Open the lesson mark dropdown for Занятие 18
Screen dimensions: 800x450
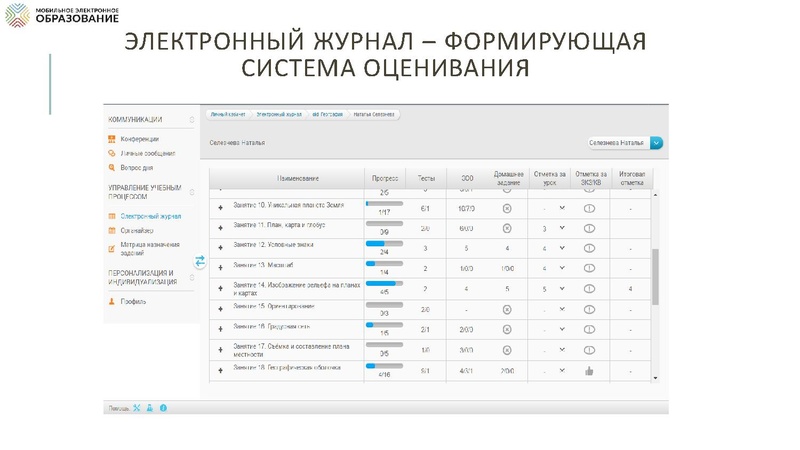[562, 371]
